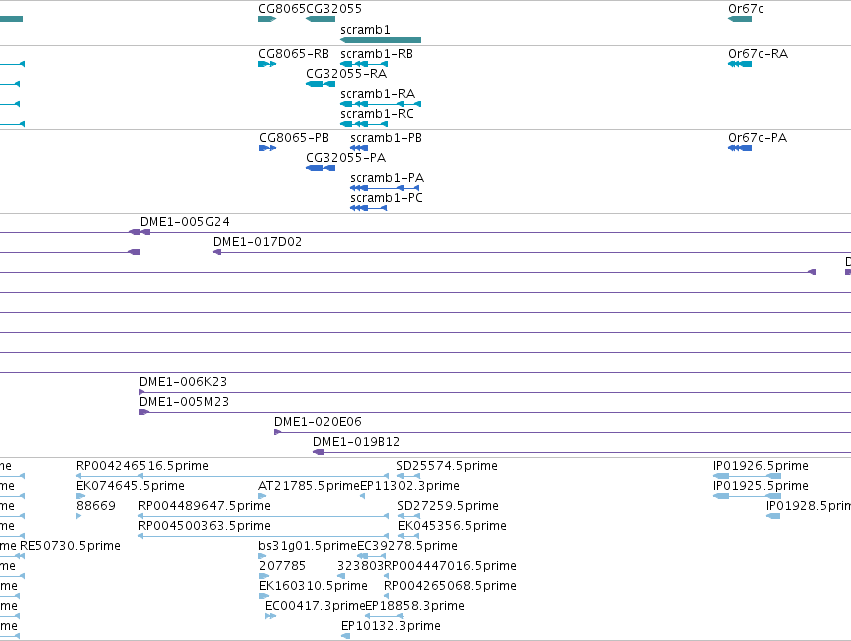Select the IP01926.5prime EST label
The height and width of the screenshot is (641, 851).
click(x=761, y=466)
